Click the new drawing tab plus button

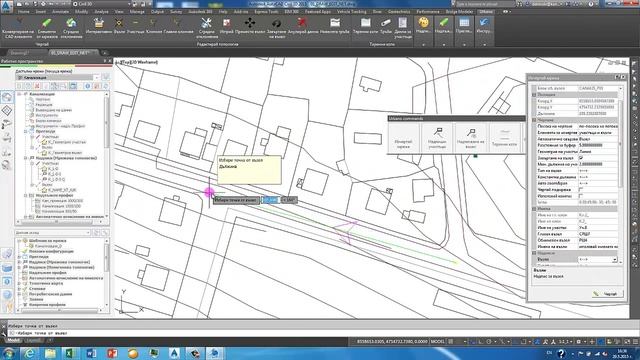(104, 53)
